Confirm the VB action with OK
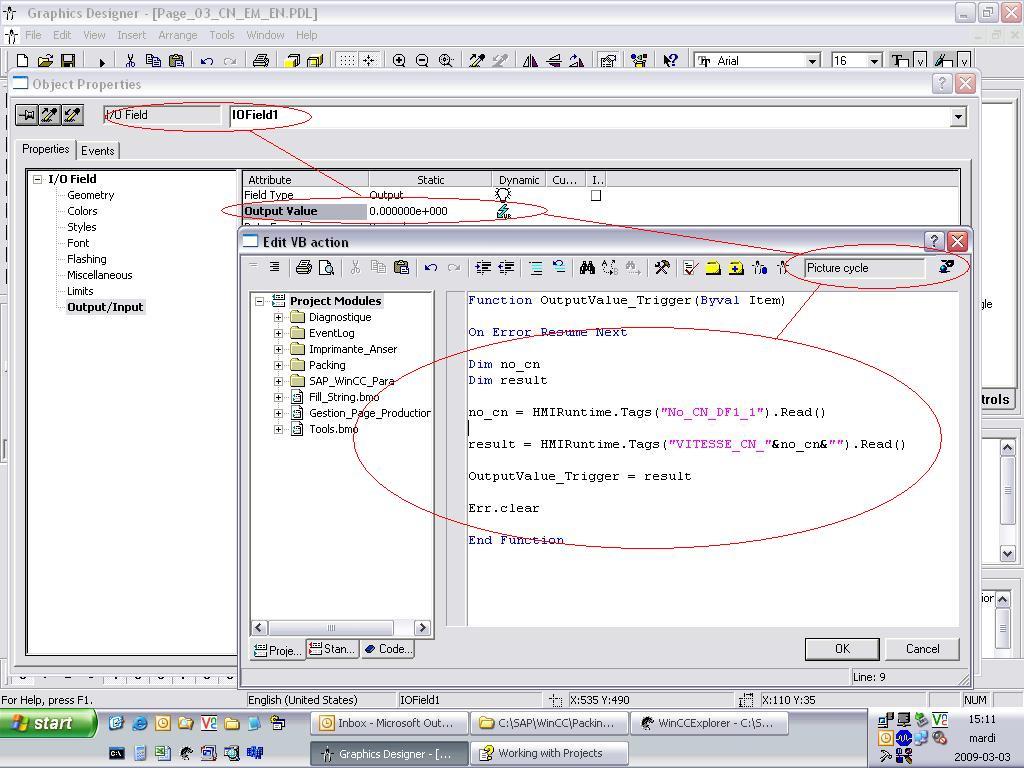This screenshot has width=1024, height=768. [841, 649]
